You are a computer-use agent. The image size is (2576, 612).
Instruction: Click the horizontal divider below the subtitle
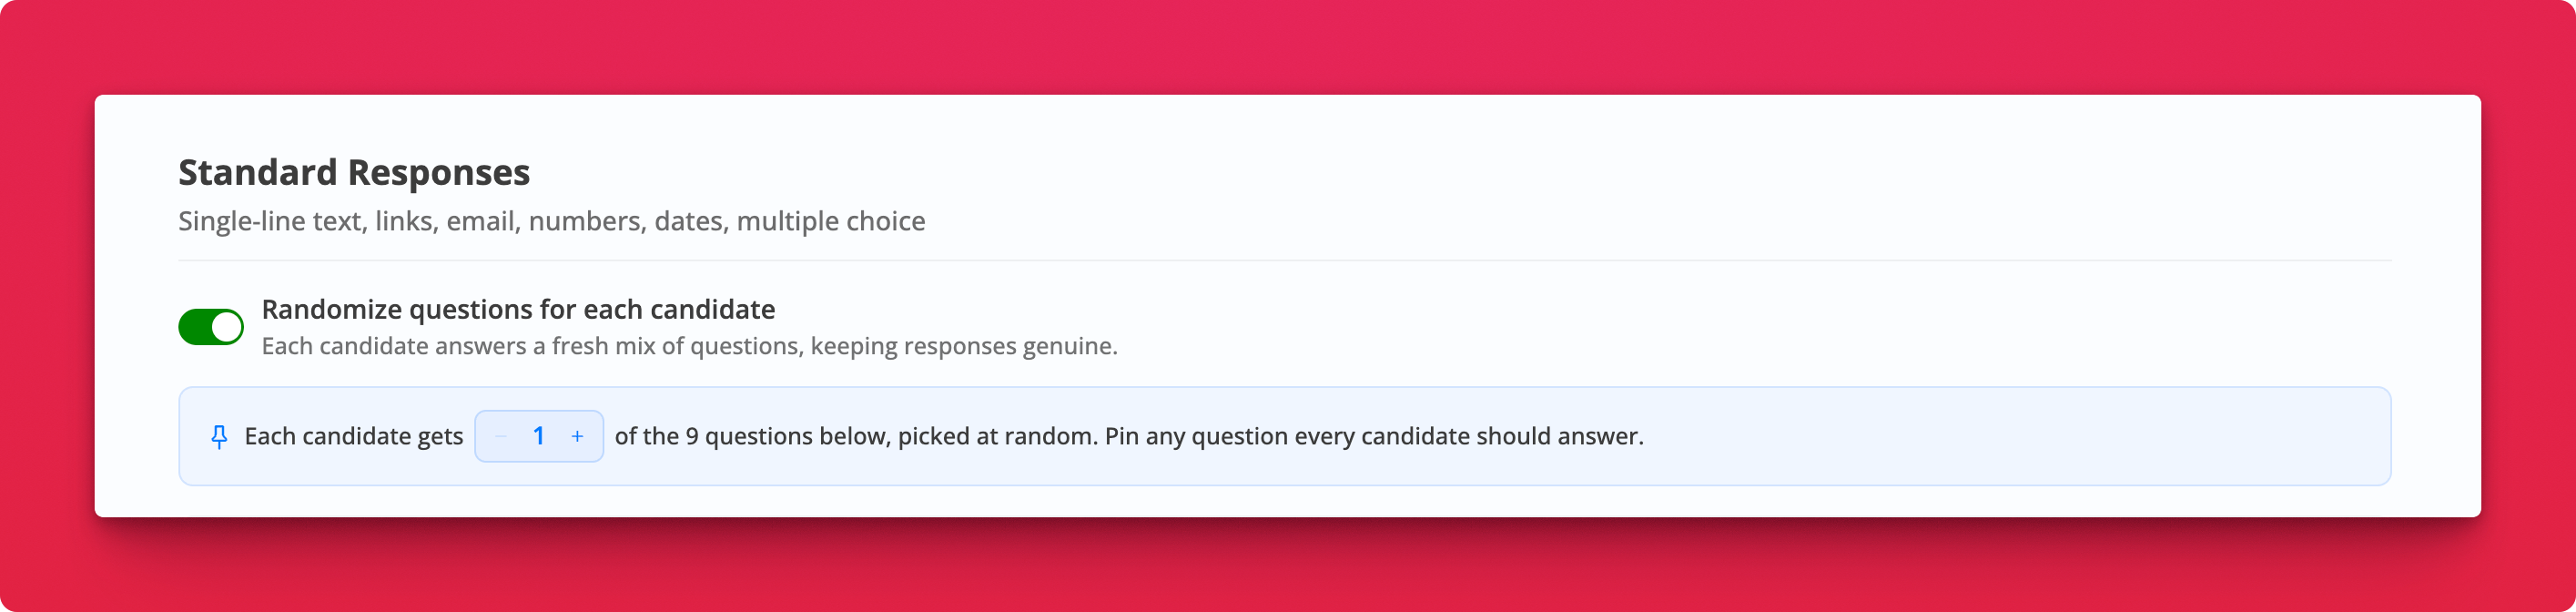coord(1284,260)
